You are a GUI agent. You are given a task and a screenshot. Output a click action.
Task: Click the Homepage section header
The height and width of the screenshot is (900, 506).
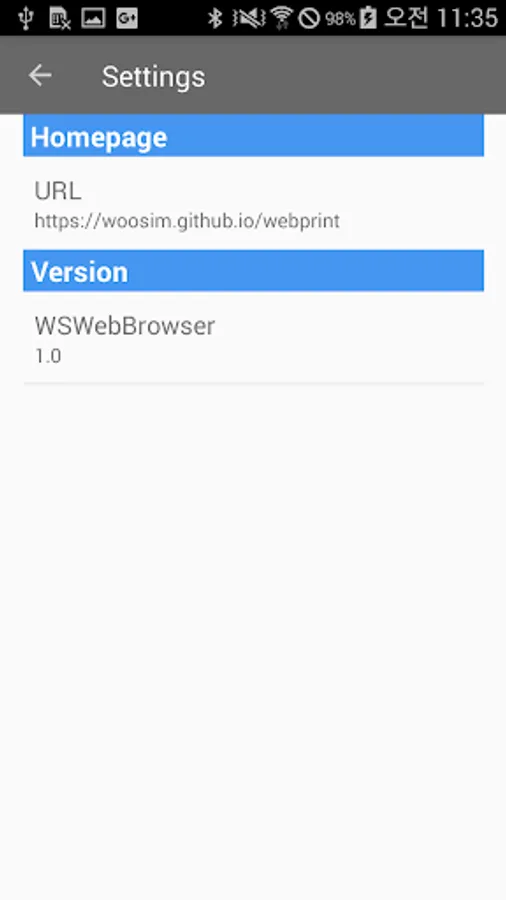254,135
